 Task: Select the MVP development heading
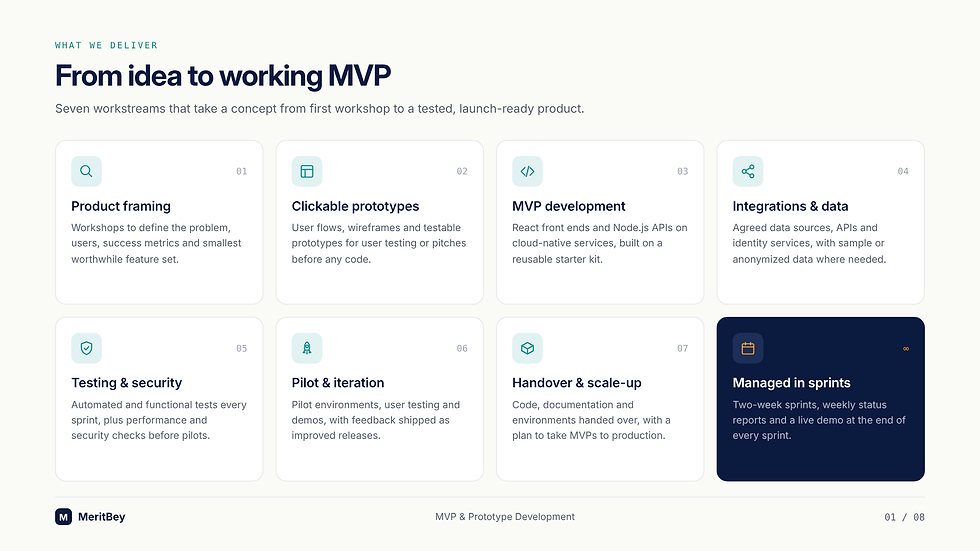pyautogui.click(x=569, y=206)
